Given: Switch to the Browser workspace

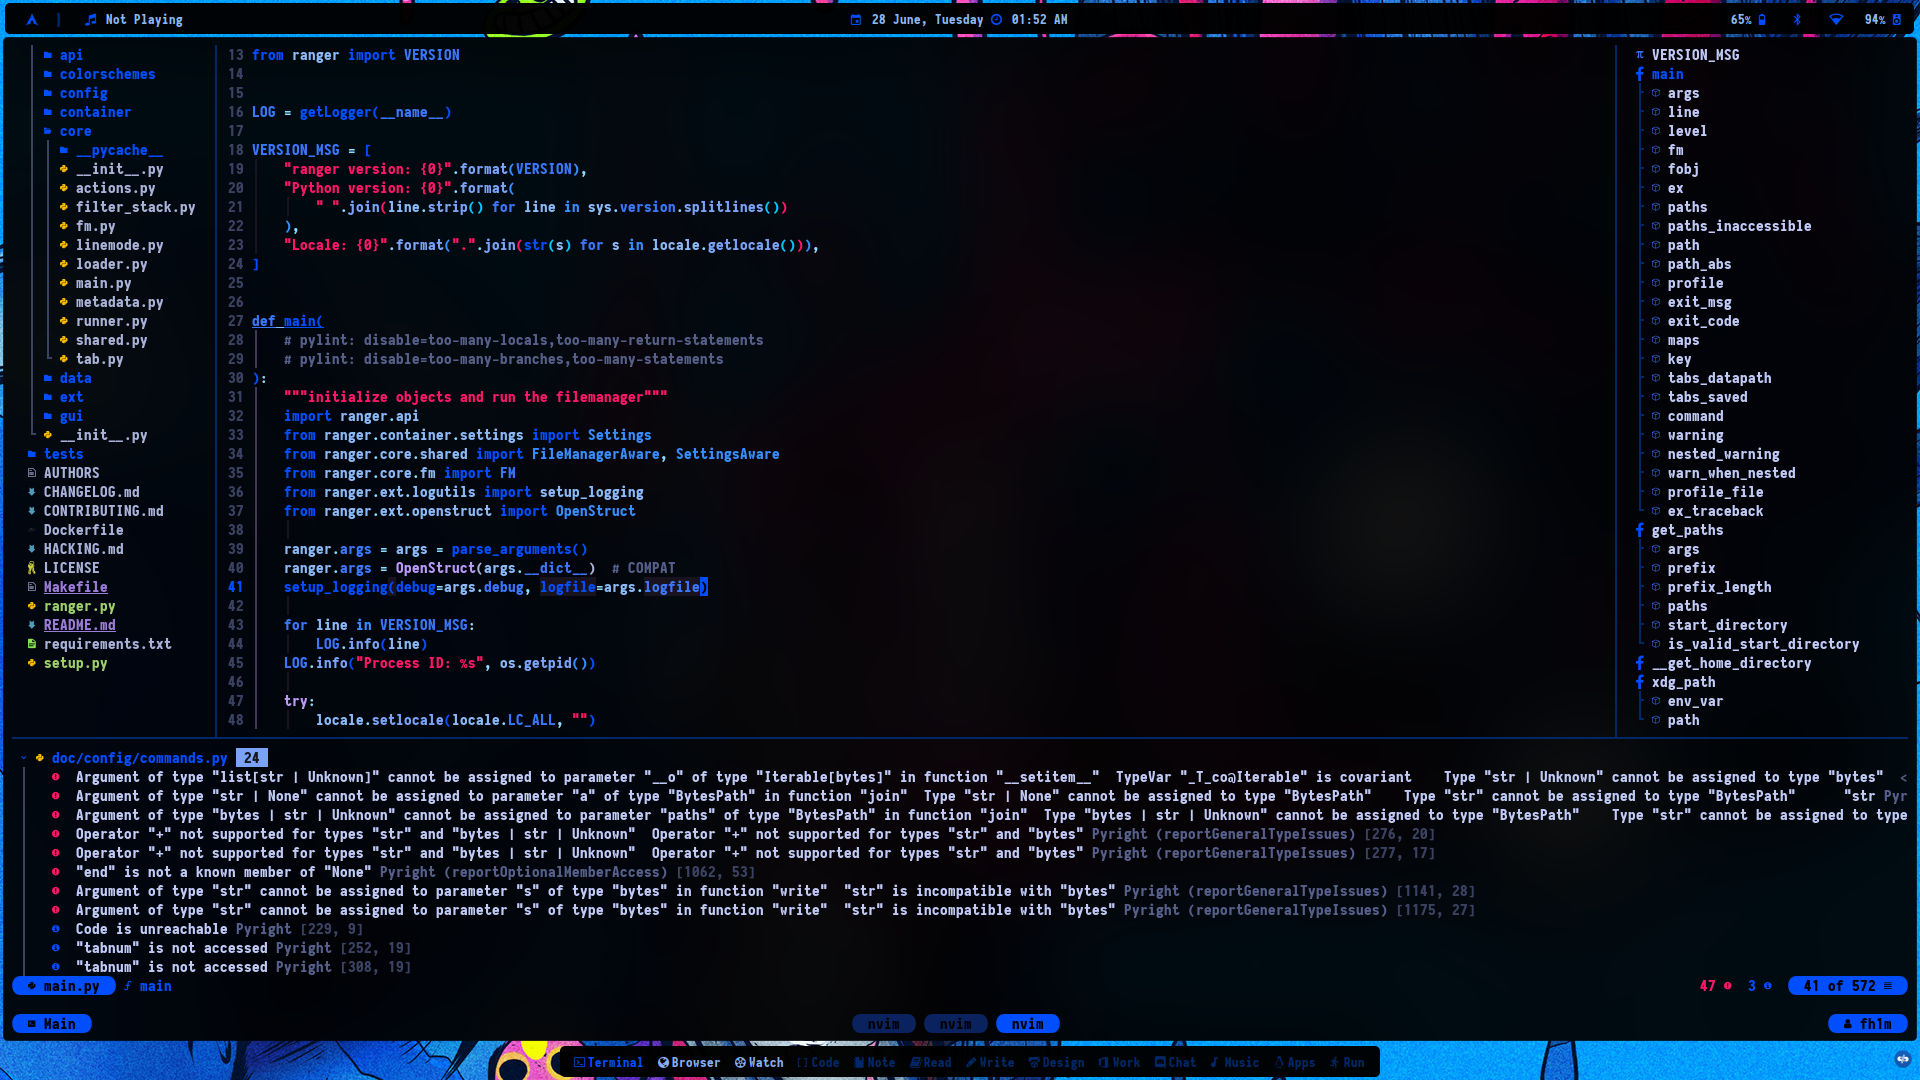Looking at the screenshot, I should pos(689,1063).
